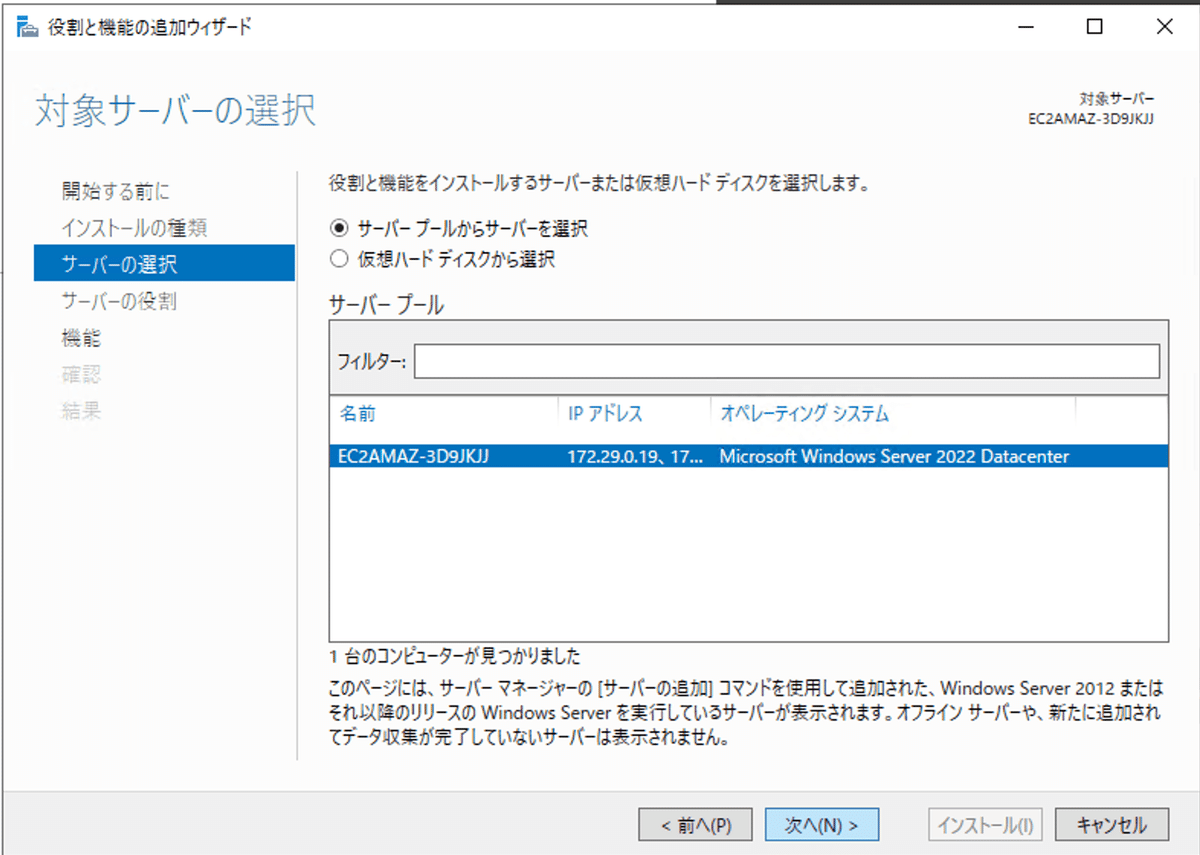The width and height of the screenshot is (1200, 855).
Task: Click the < 前へ(P) button
Action: point(695,825)
